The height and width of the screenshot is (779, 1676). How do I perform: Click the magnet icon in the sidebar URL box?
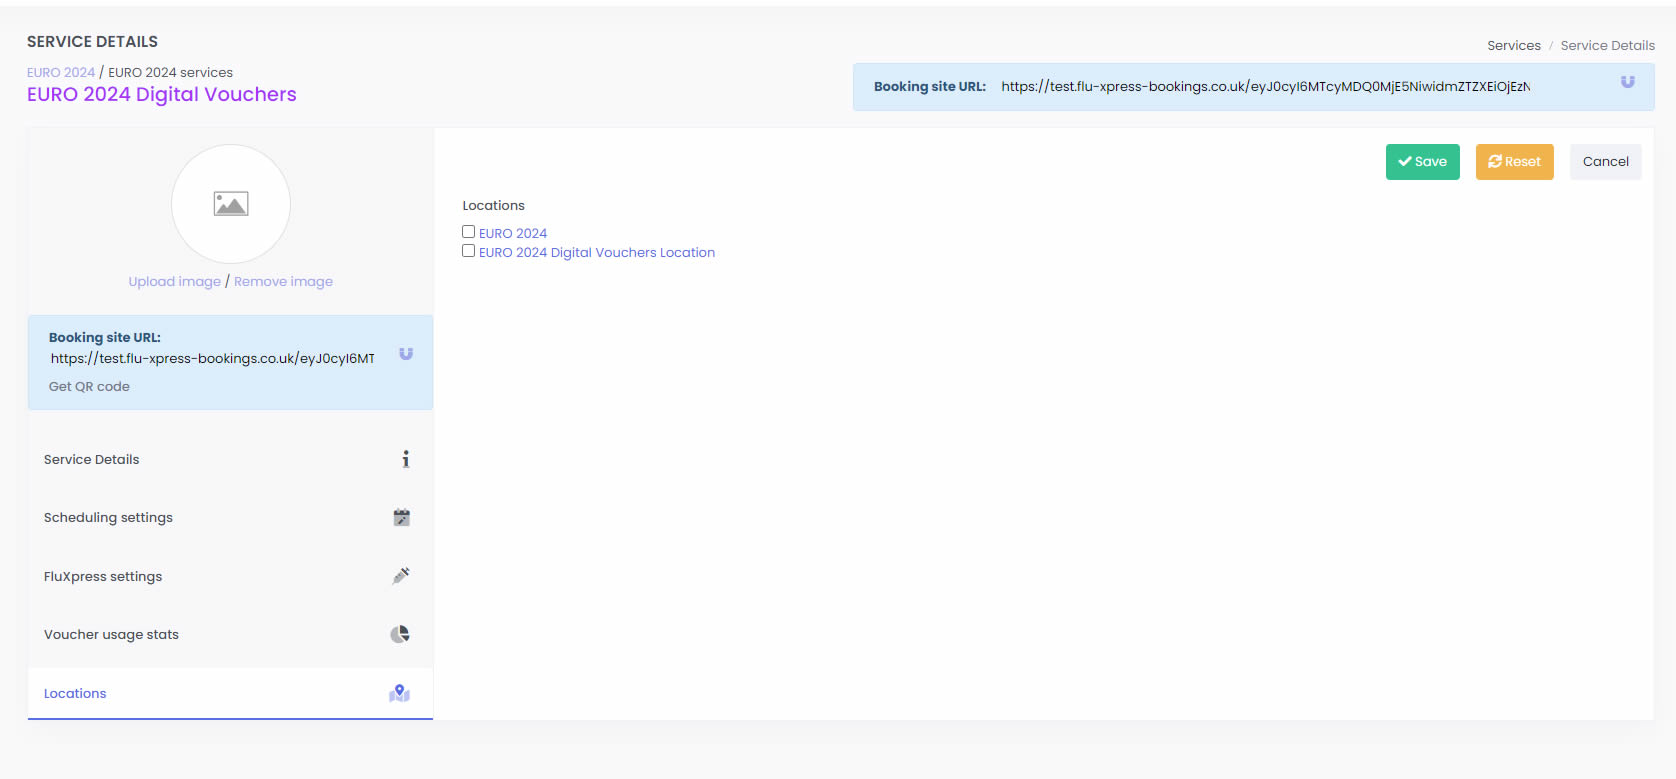point(406,354)
